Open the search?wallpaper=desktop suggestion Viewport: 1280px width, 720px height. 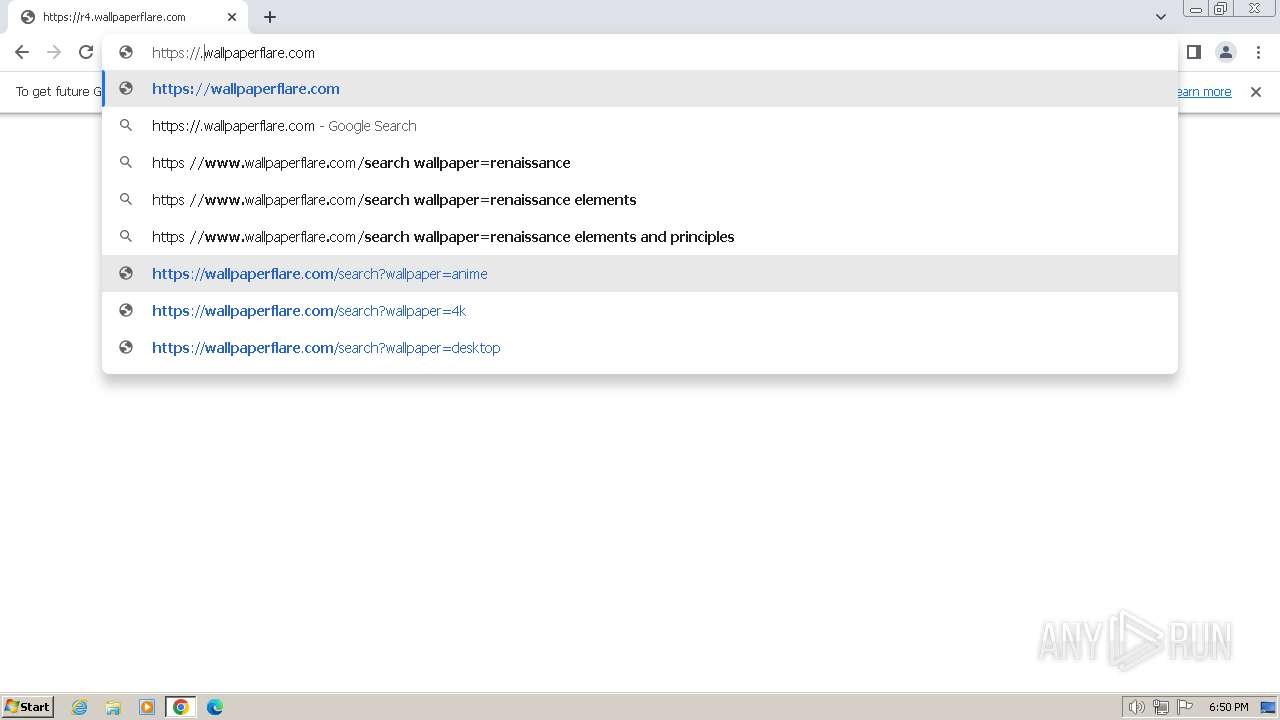640,348
